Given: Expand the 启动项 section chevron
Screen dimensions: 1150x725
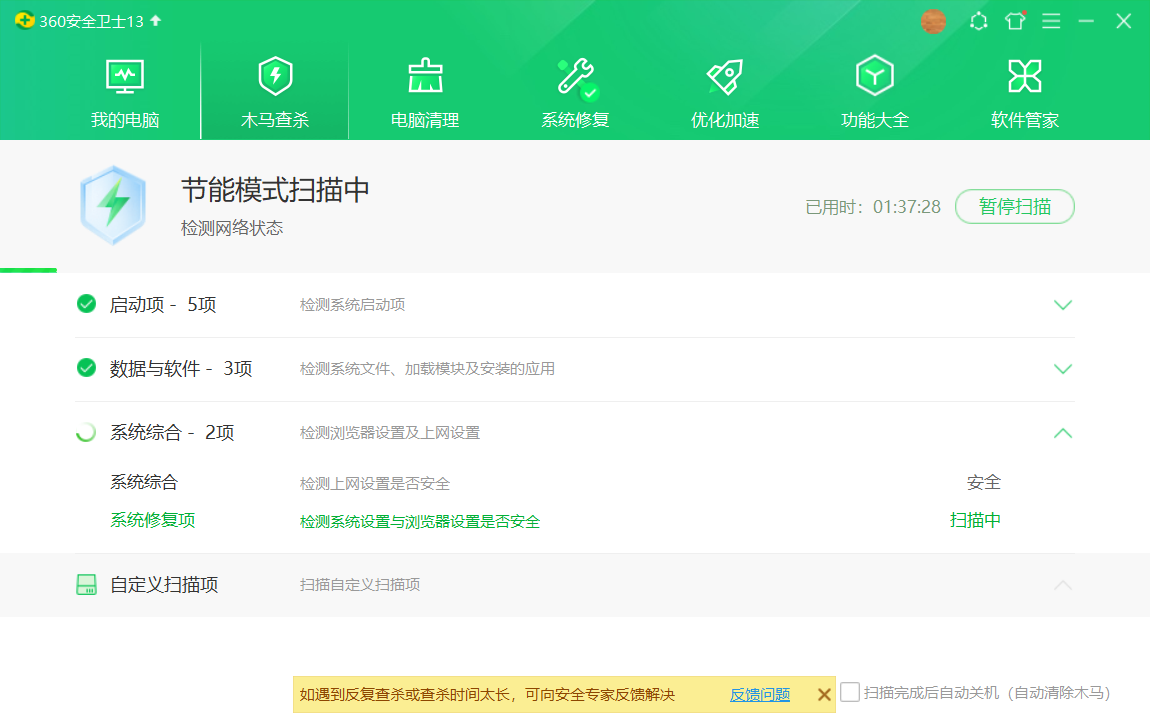Looking at the screenshot, I should click(1063, 305).
